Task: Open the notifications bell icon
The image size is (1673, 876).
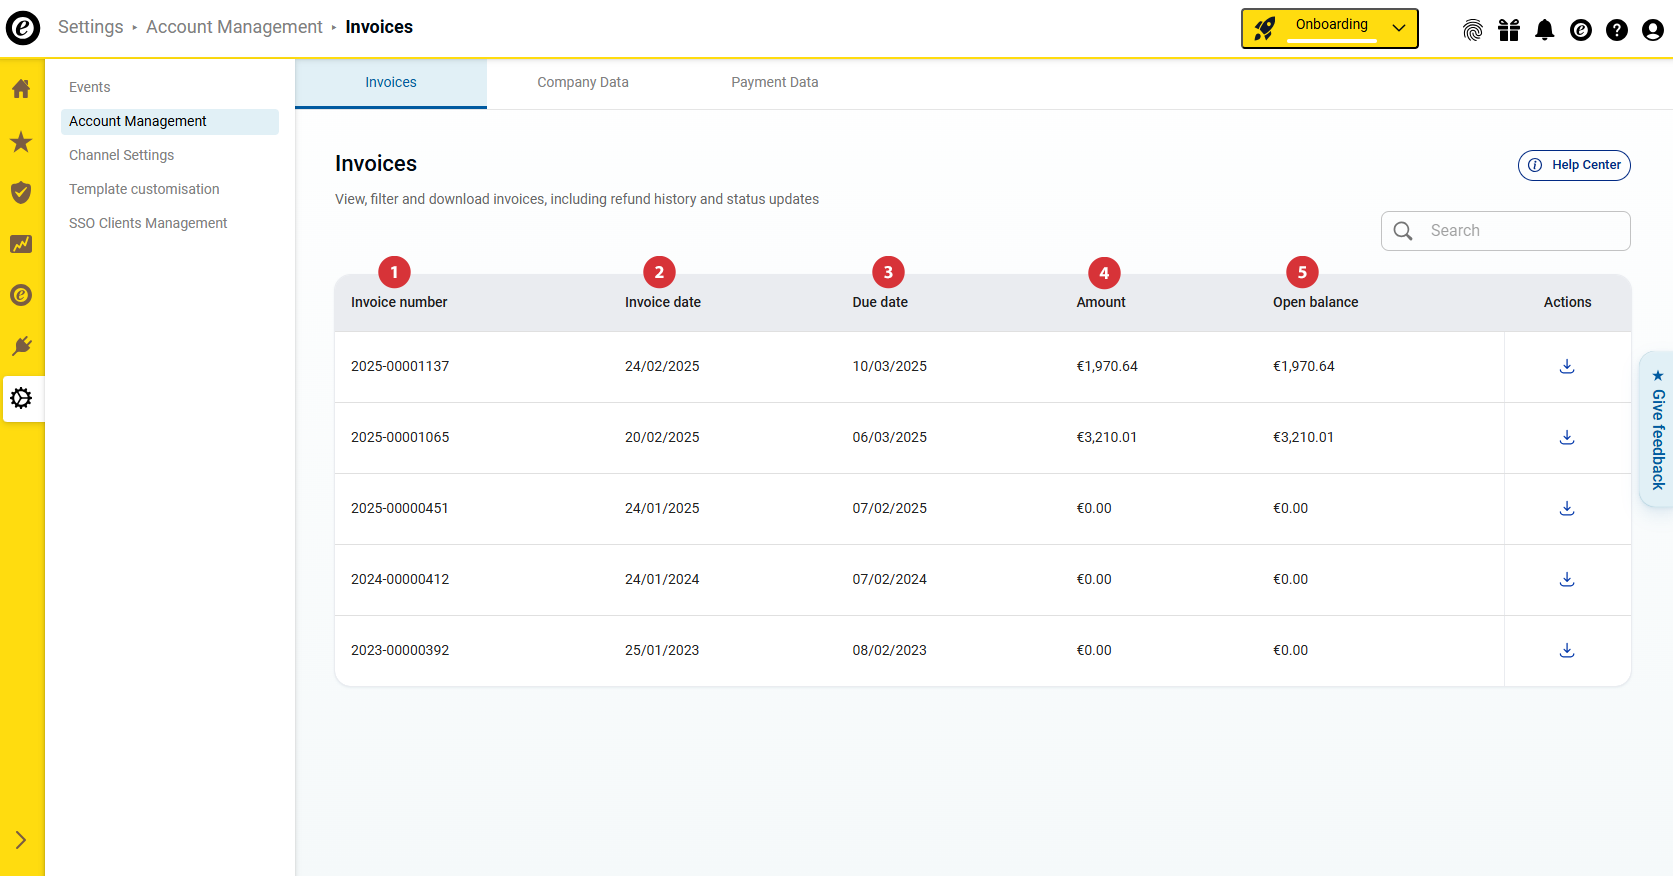Action: click(x=1544, y=30)
